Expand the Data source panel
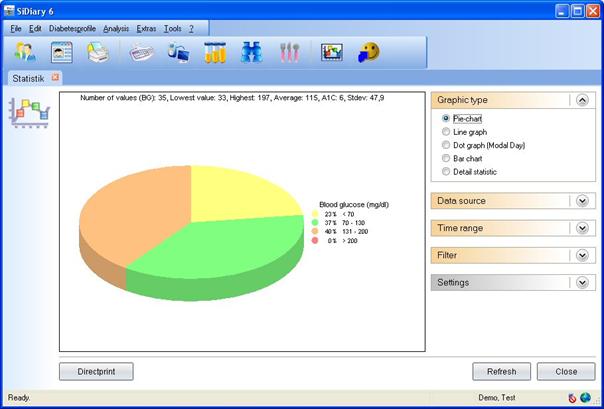The width and height of the screenshot is (604, 409). [582, 201]
